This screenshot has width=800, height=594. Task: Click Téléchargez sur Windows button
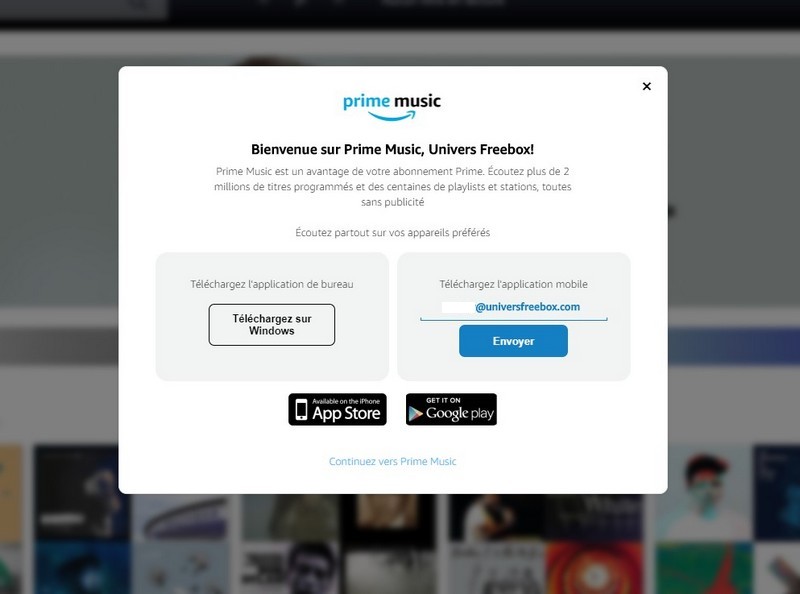(272, 325)
